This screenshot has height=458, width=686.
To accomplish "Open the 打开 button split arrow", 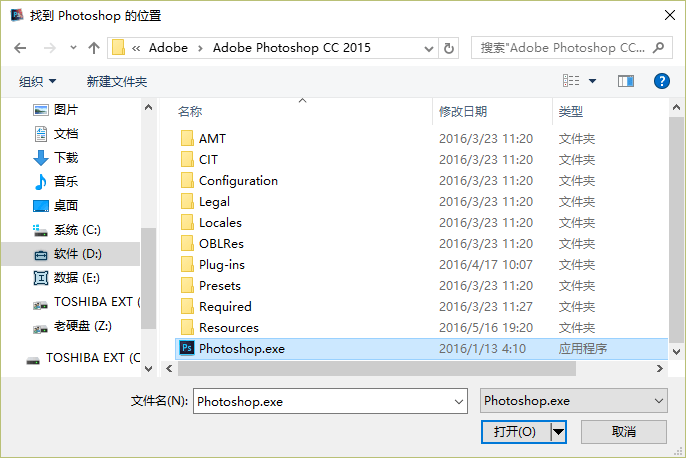I will [558, 432].
